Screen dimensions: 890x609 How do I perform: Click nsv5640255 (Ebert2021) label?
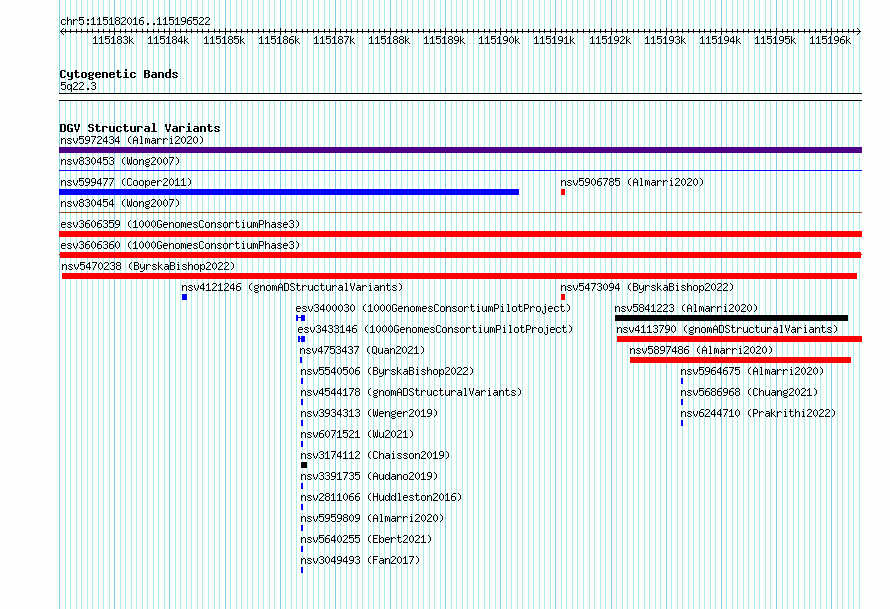tap(366, 539)
